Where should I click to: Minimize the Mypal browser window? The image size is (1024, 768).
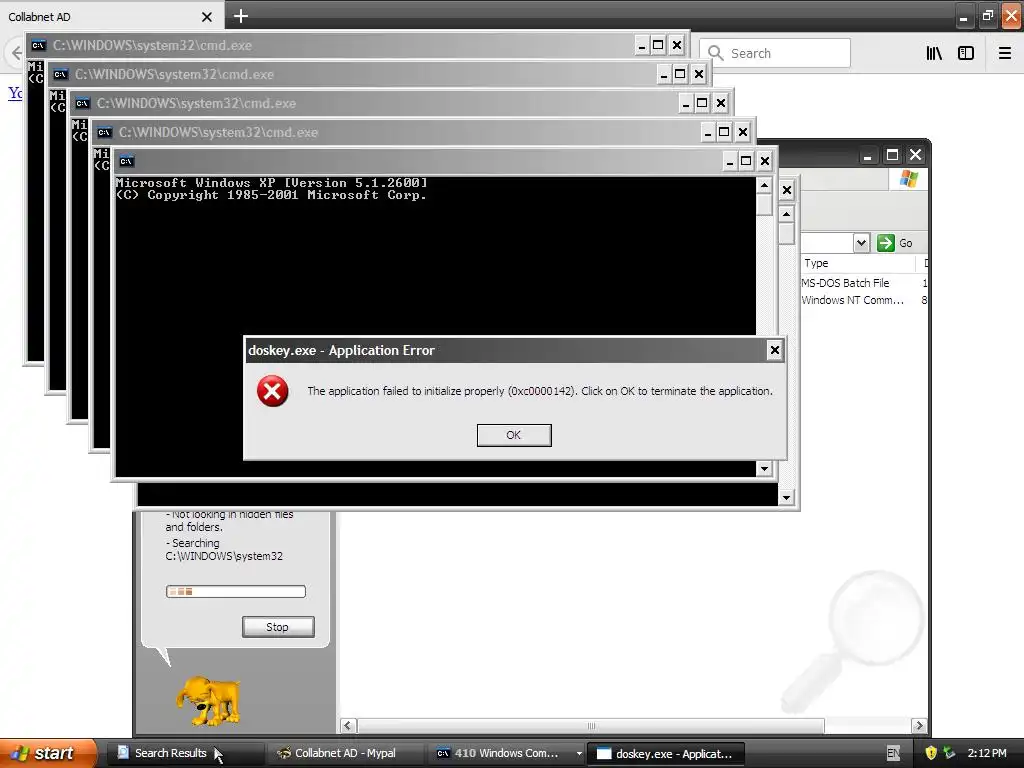click(963, 17)
